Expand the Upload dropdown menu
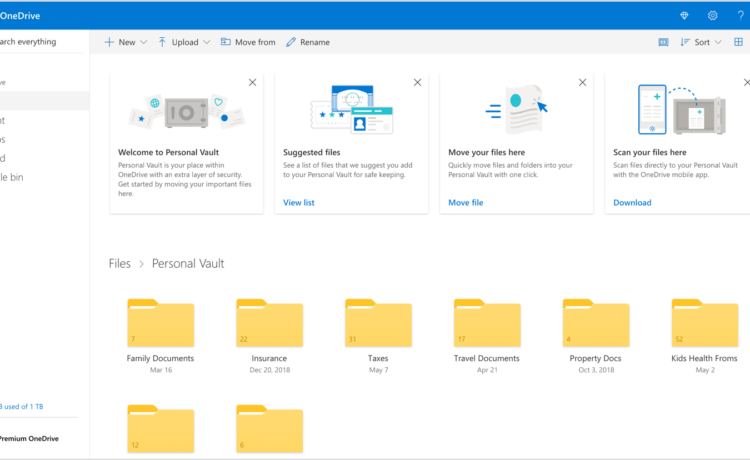This screenshot has height=460, width=750. tap(184, 42)
